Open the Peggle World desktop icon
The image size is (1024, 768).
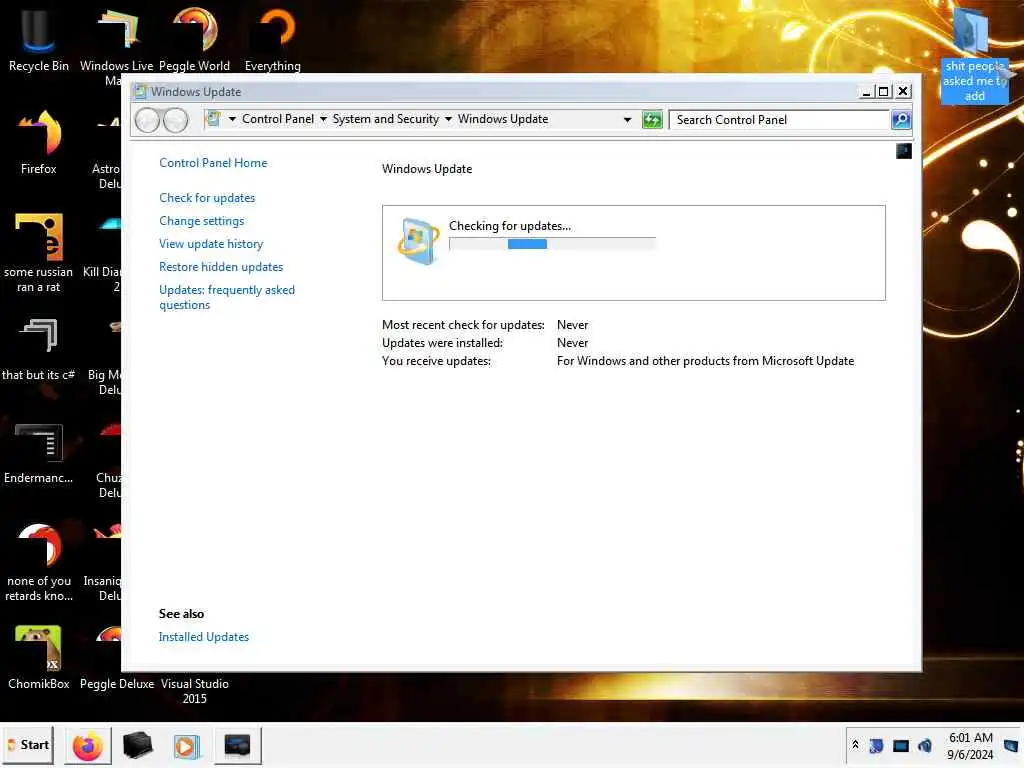tap(195, 39)
